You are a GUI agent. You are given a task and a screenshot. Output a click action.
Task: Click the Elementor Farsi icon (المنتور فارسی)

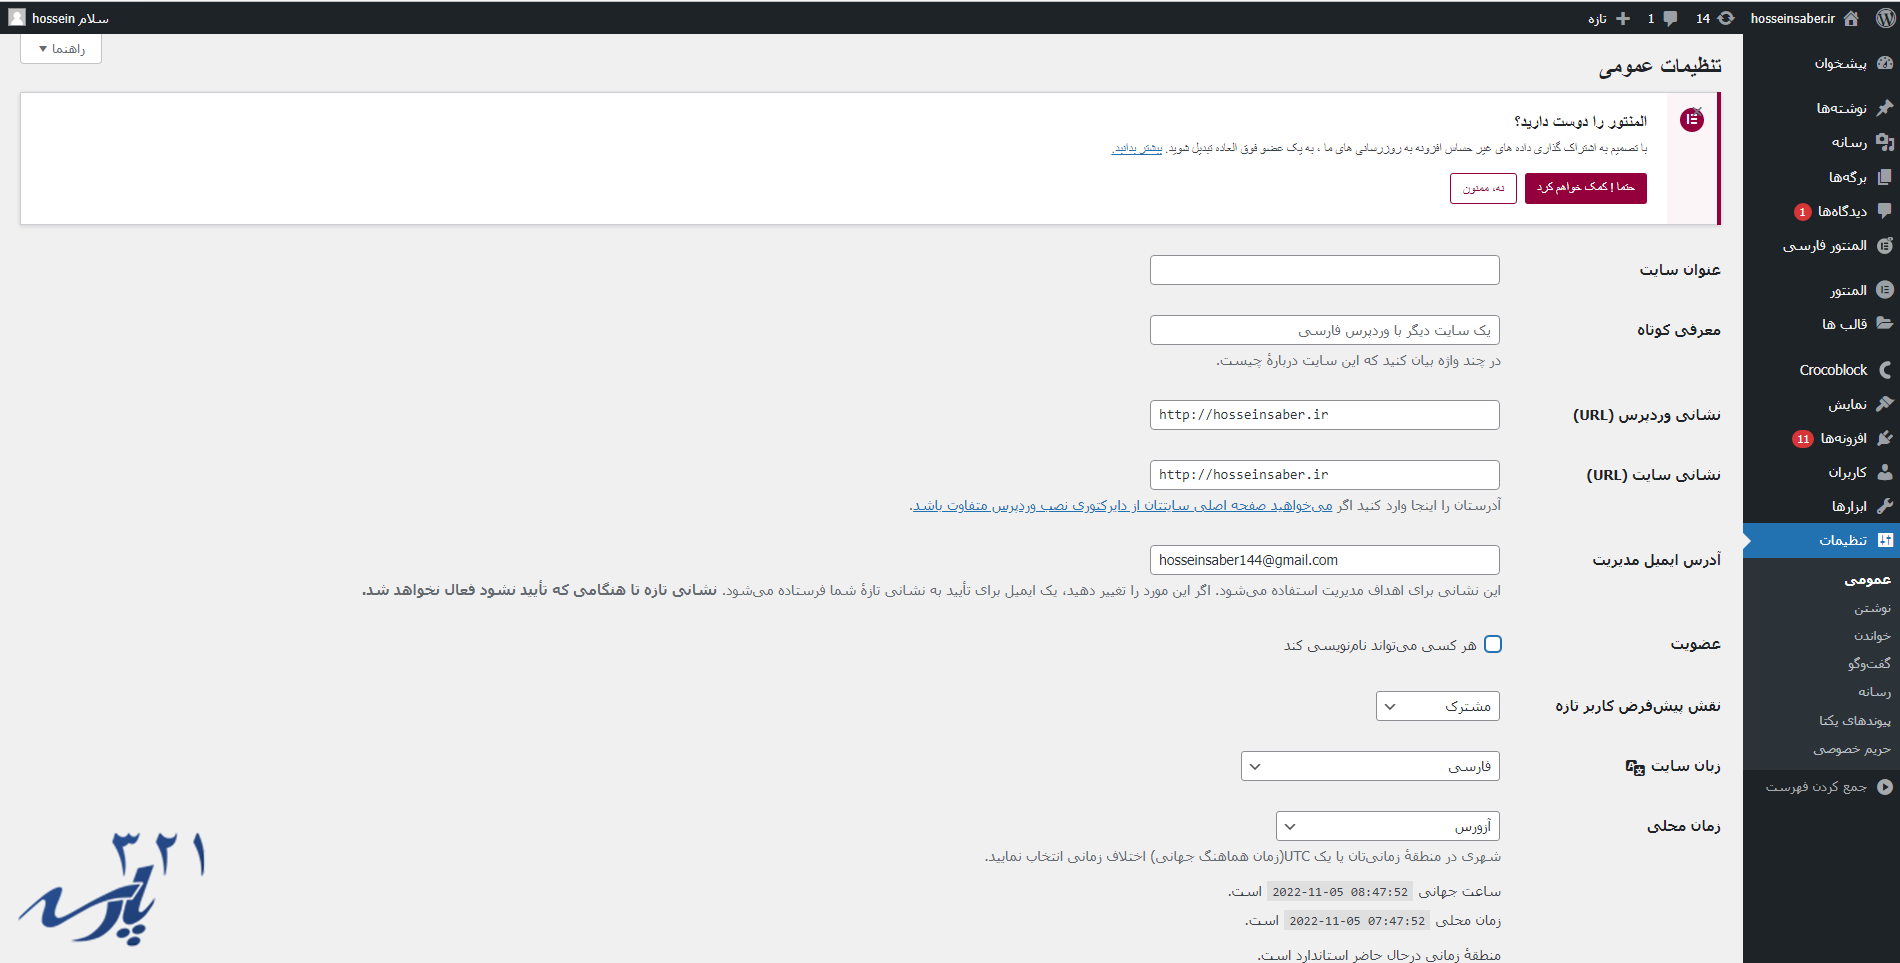coord(1885,245)
